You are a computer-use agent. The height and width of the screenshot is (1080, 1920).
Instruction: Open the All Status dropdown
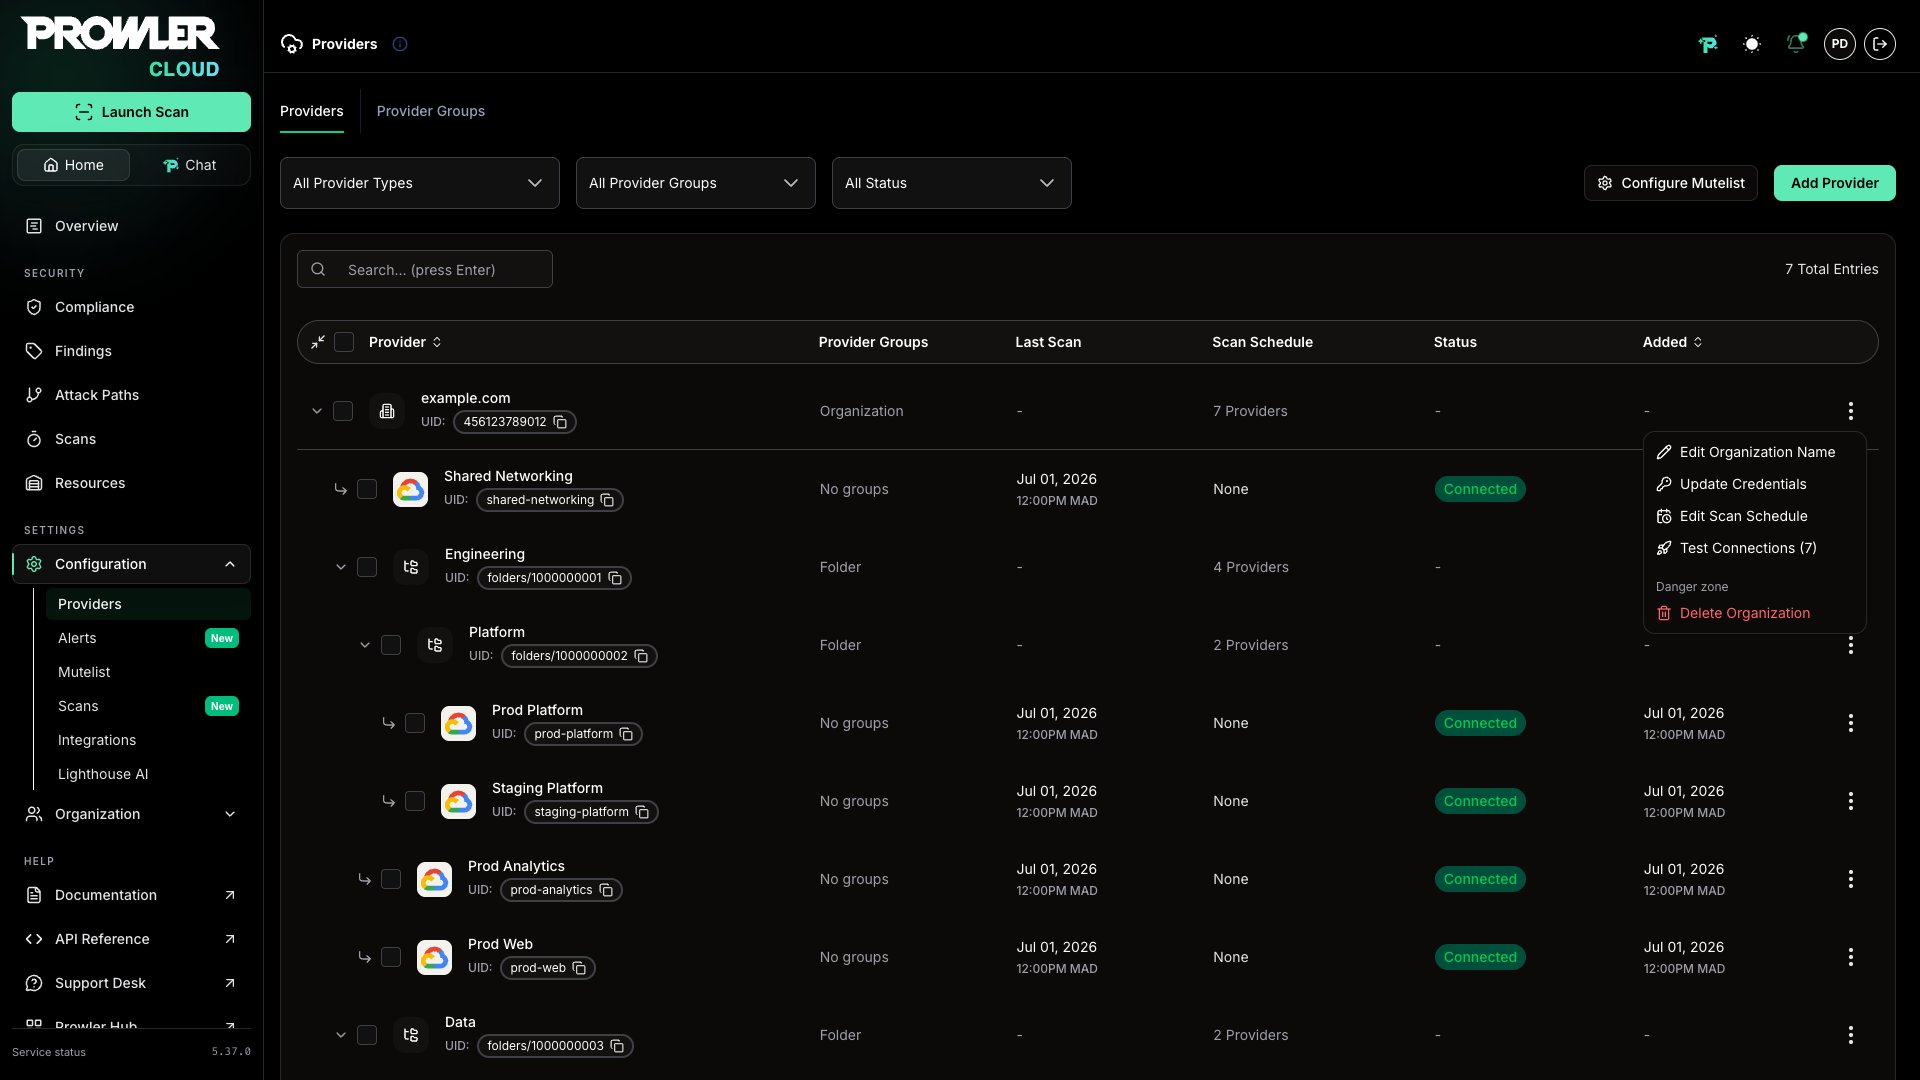(x=951, y=183)
